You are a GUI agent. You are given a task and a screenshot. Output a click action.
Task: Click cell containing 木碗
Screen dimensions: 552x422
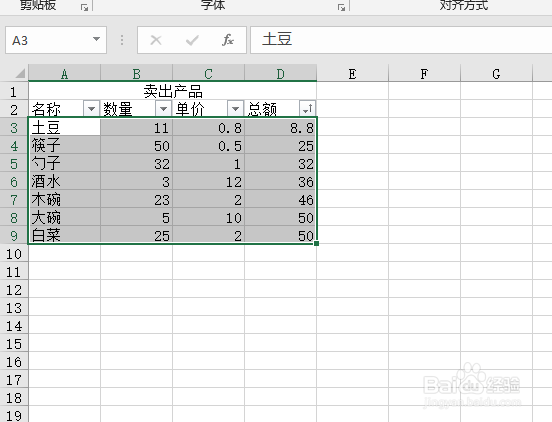coord(64,199)
